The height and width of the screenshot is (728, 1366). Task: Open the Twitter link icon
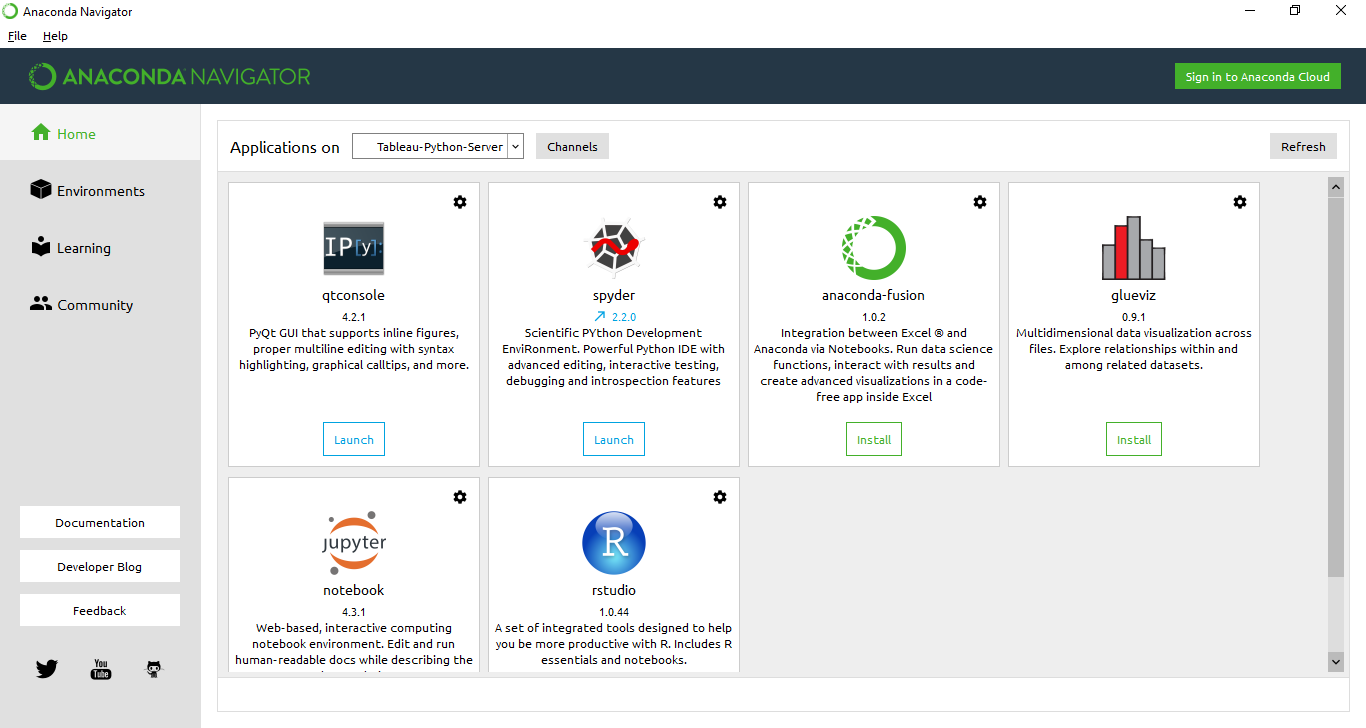pos(47,669)
